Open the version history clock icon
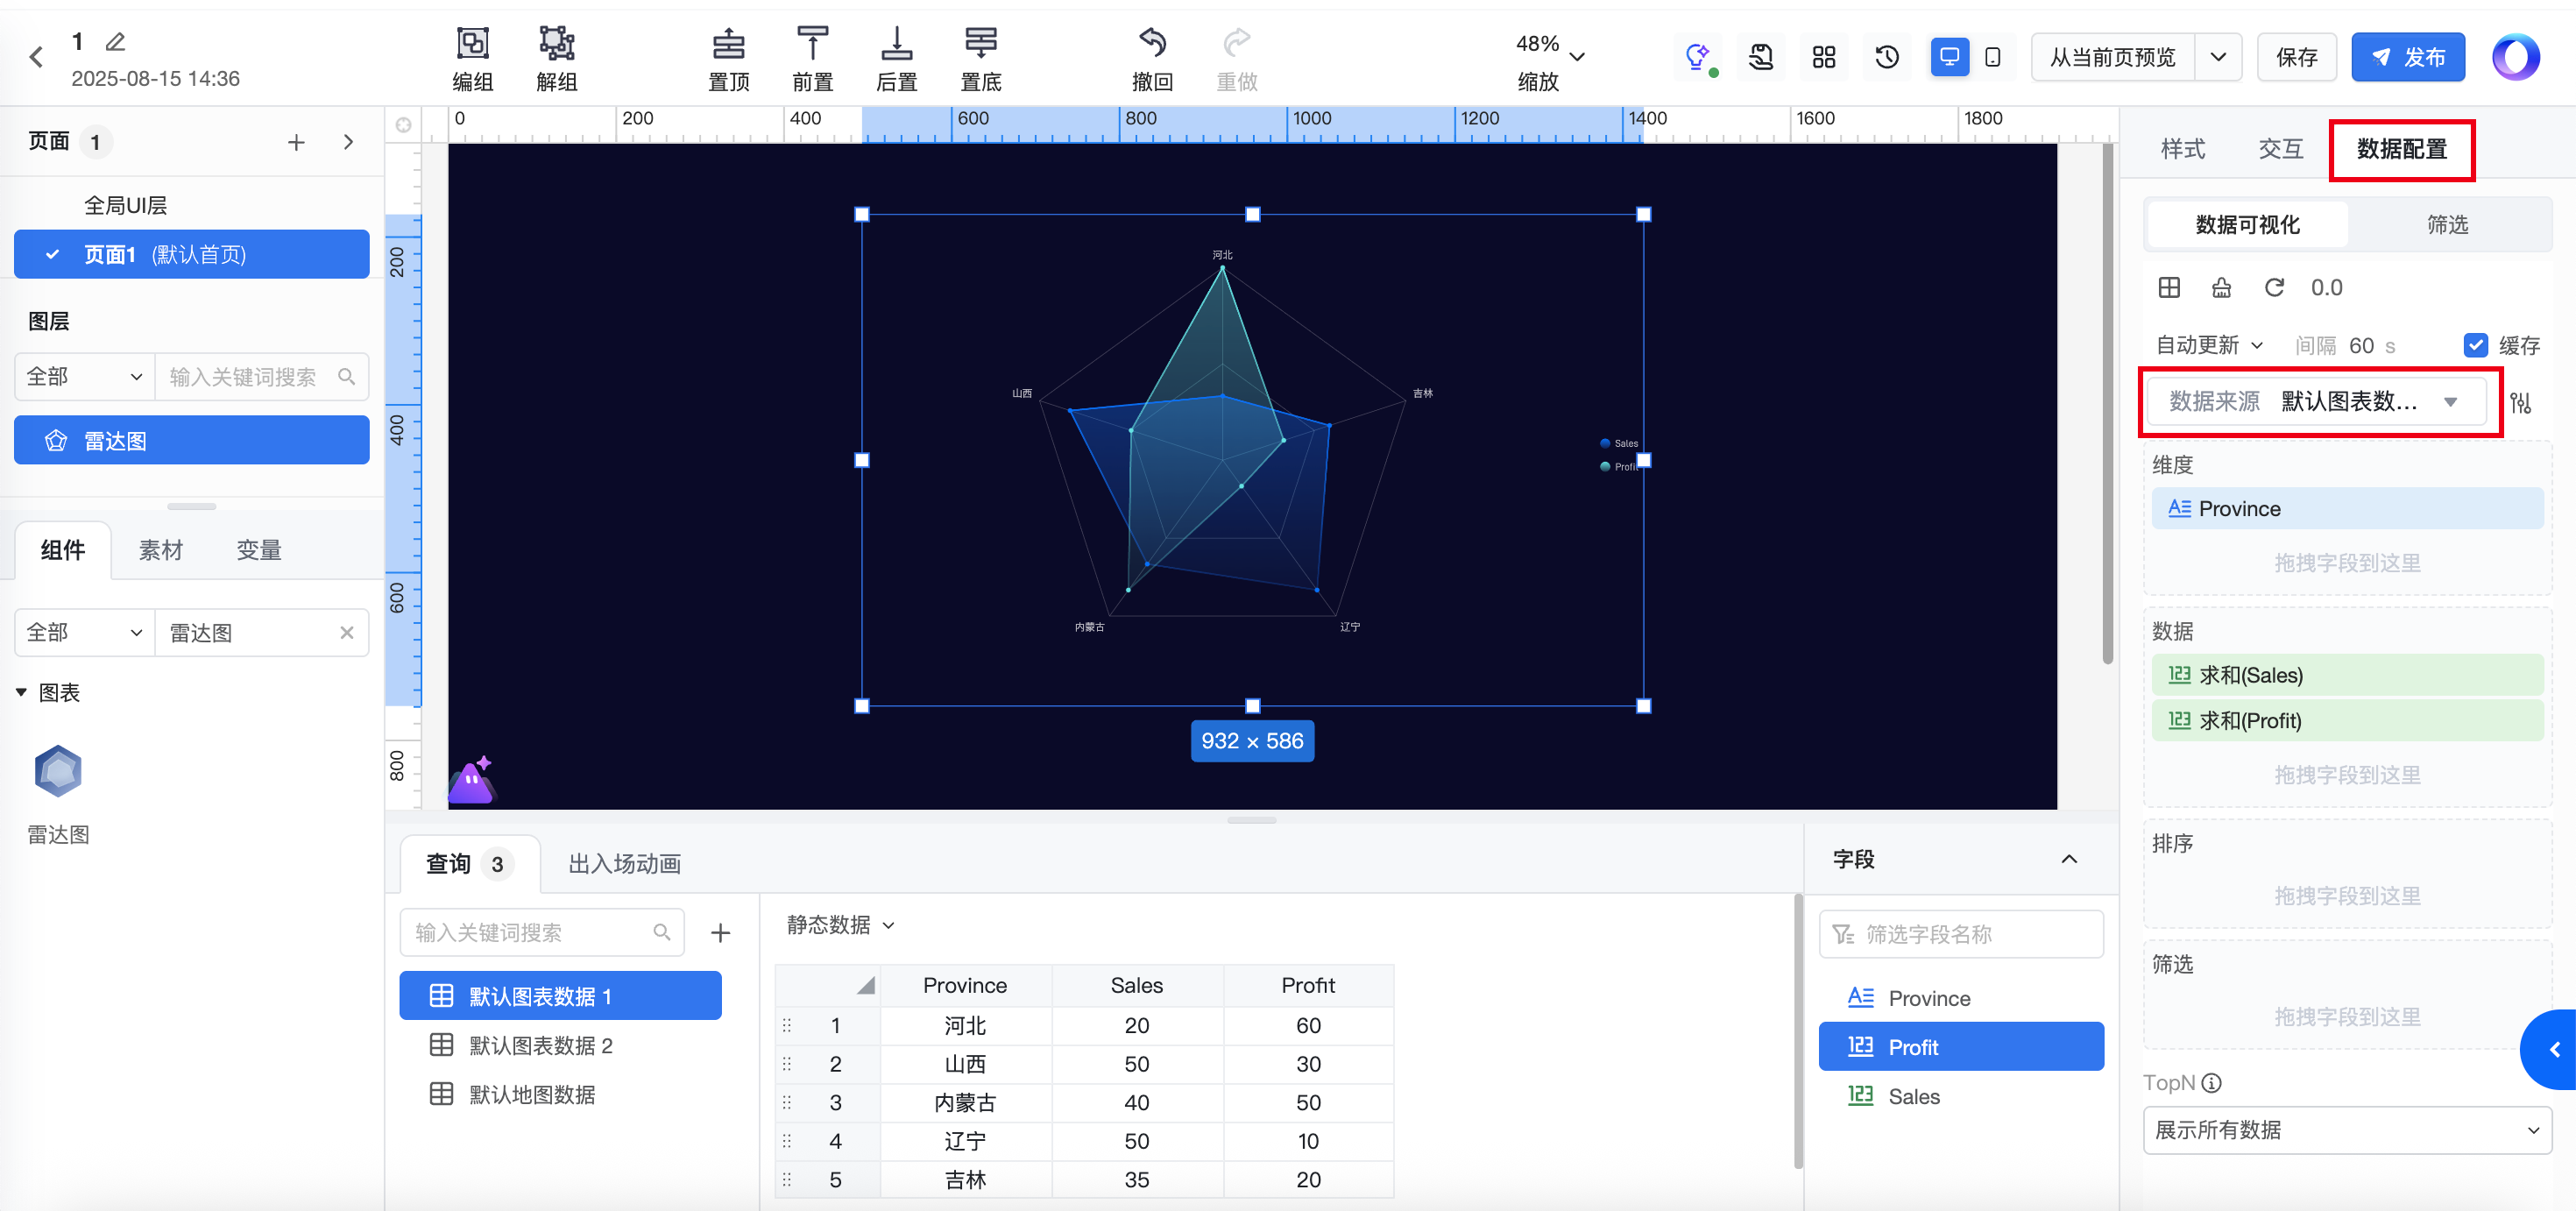The width and height of the screenshot is (2576, 1211). coord(1886,57)
